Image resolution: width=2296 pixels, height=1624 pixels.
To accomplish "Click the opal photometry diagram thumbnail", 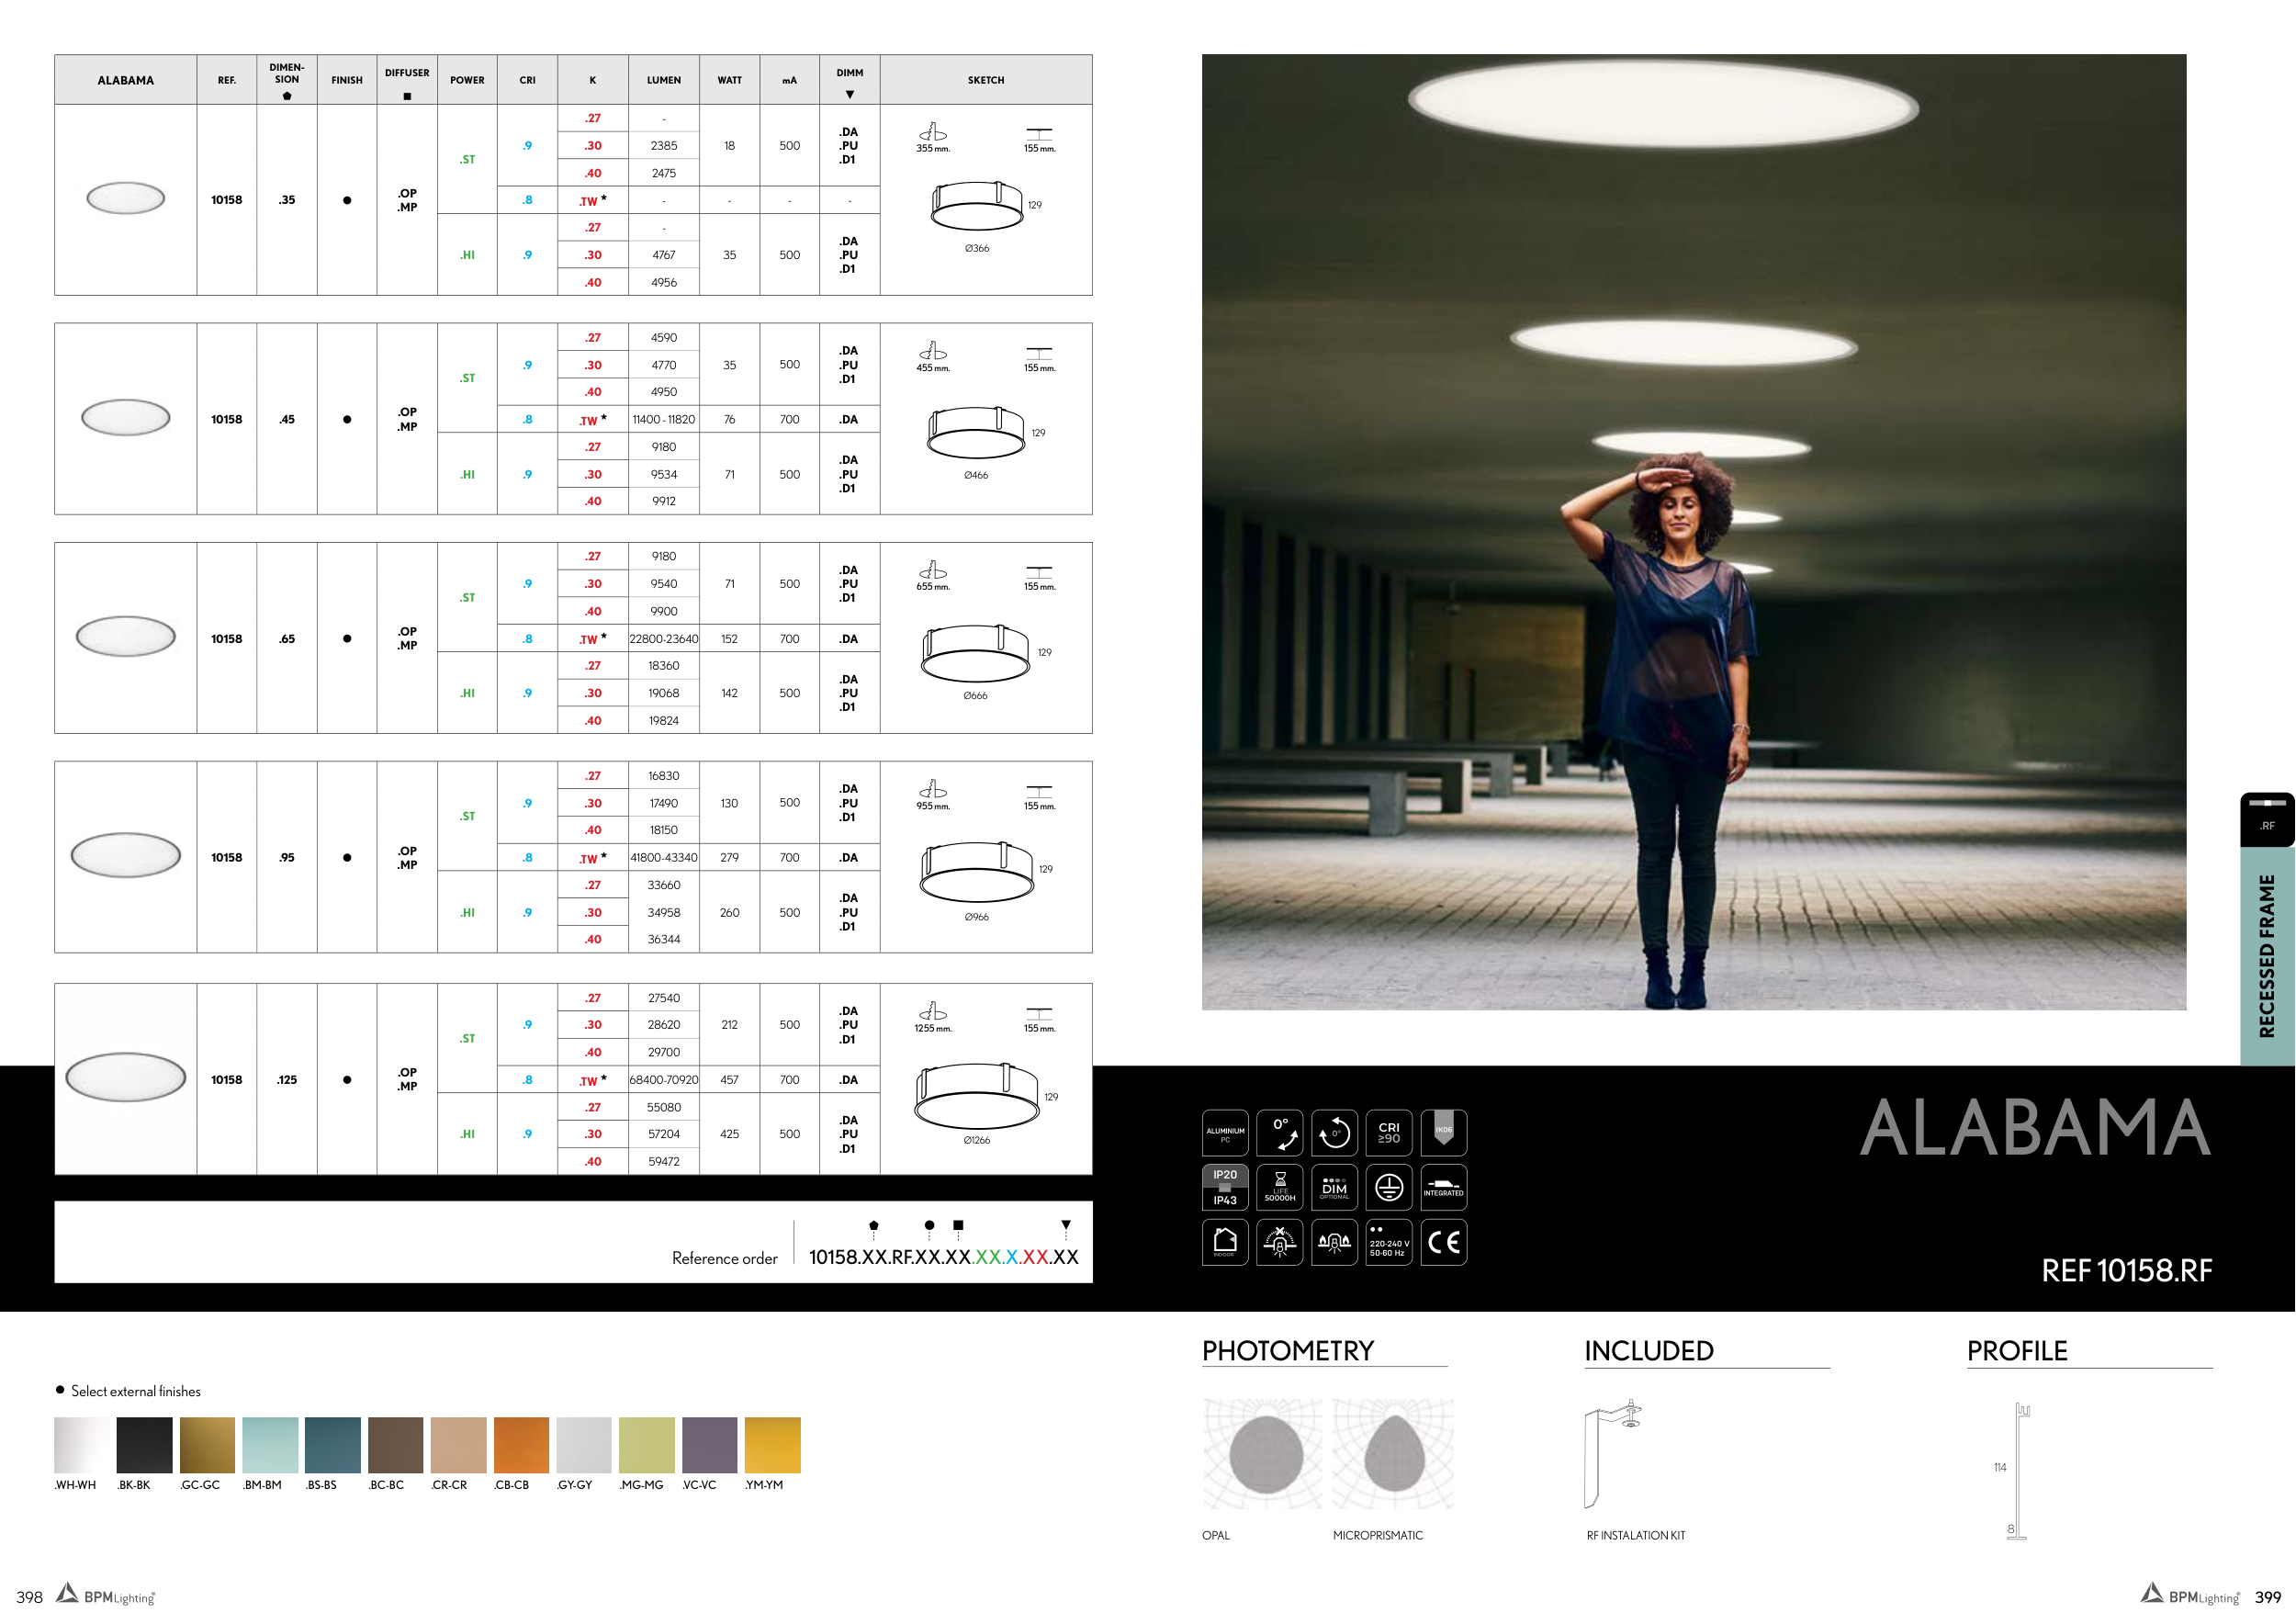I will tap(1262, 1454).
